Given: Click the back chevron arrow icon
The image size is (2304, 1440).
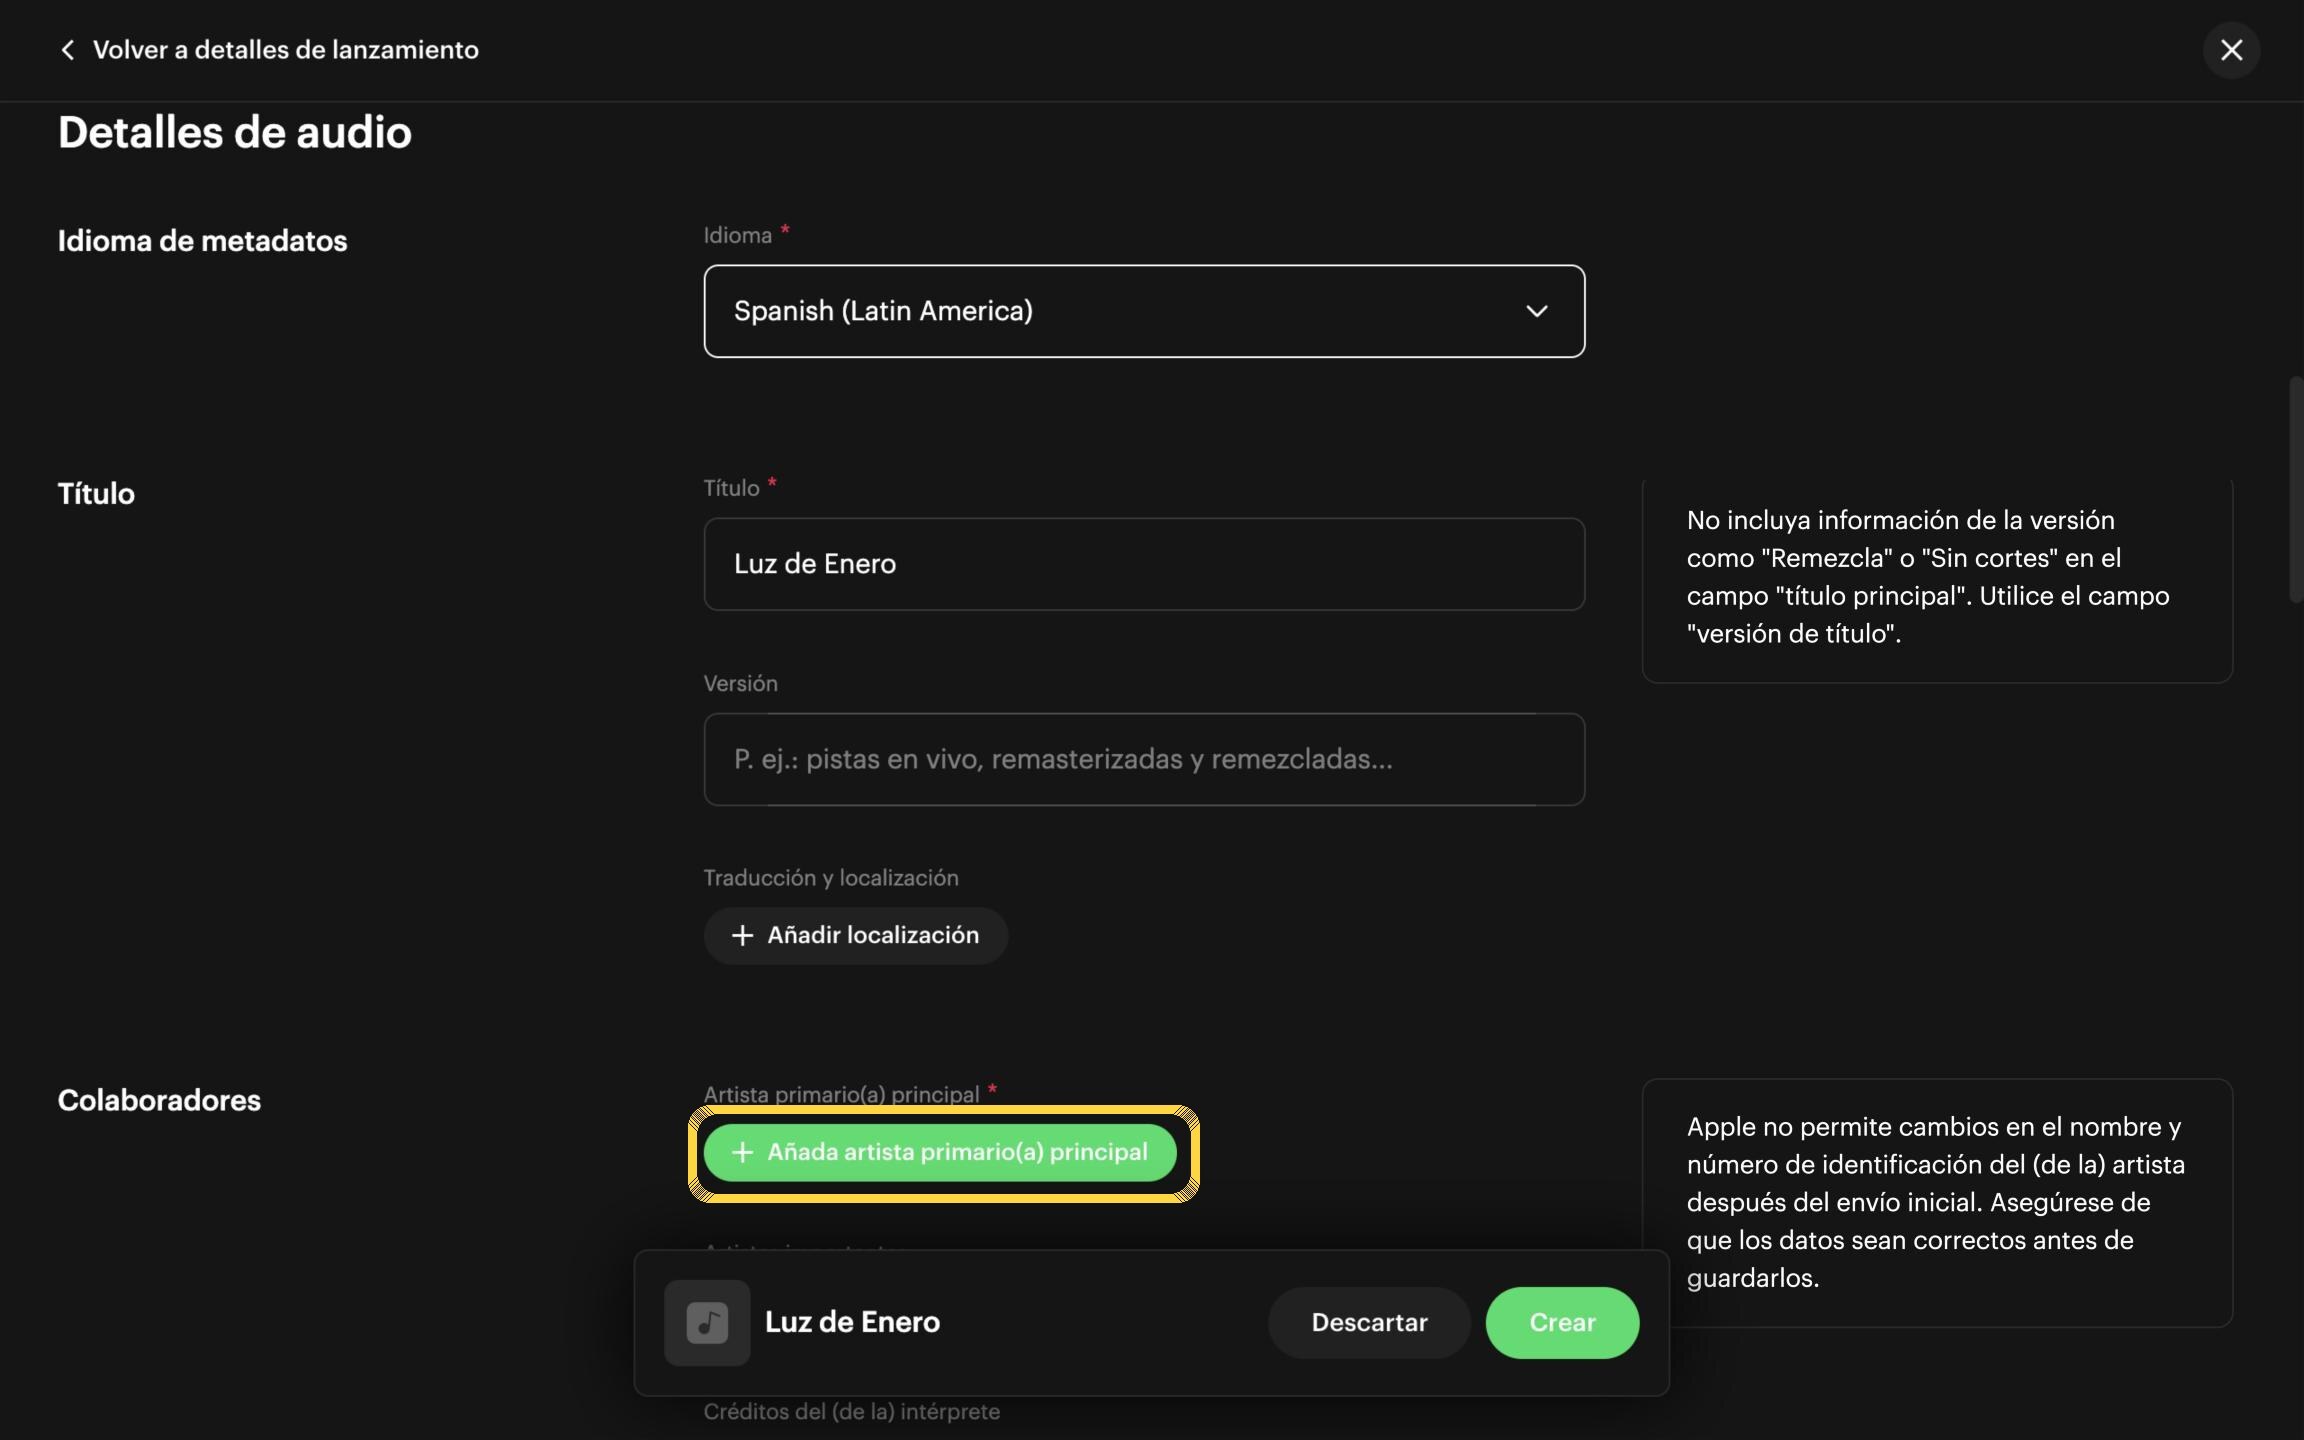Looking at the screenshot, I should pos(67,50).
